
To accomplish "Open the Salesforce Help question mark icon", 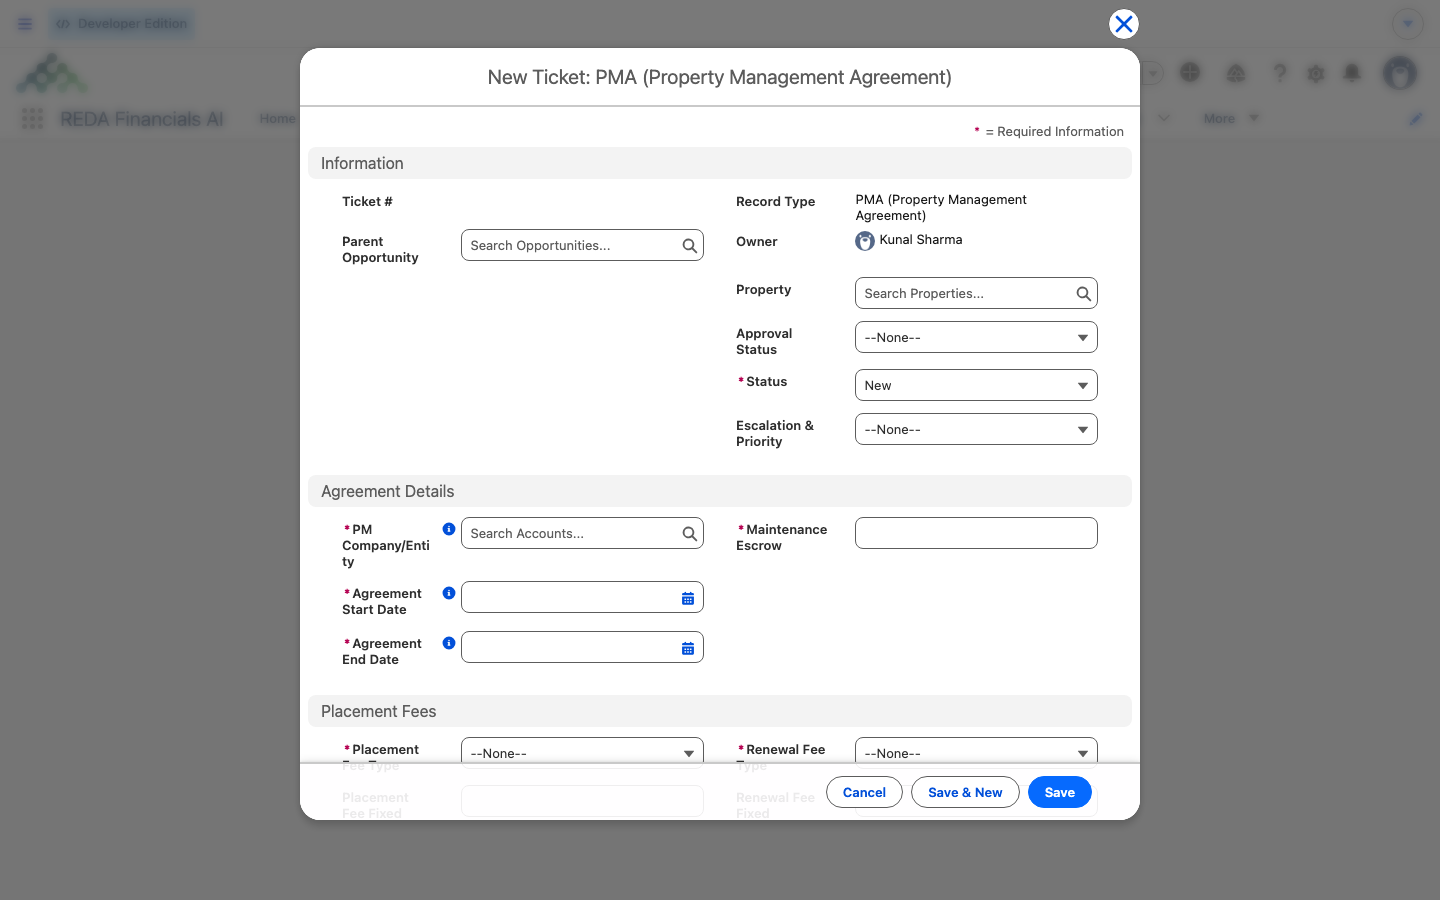I will click(x=1280, y=73).
